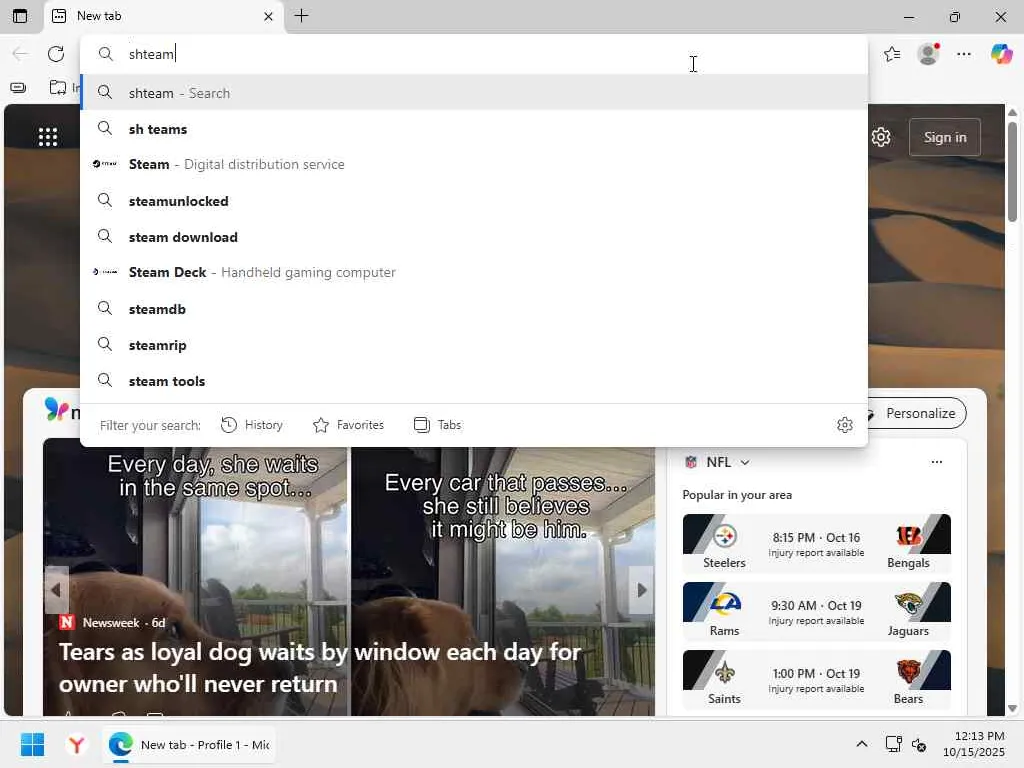Open page settings gear beside Sign in
This screenshot has height=768, width=1024.
(x=881, y=137)
